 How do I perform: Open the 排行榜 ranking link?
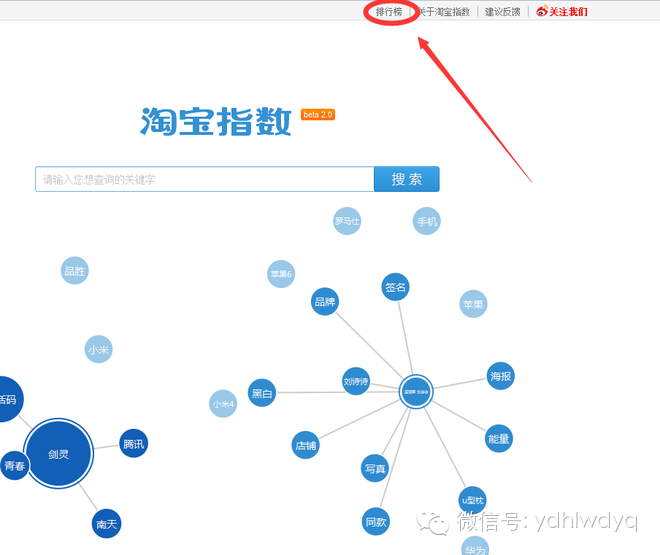pyautogui.click(x=389, y=12)
